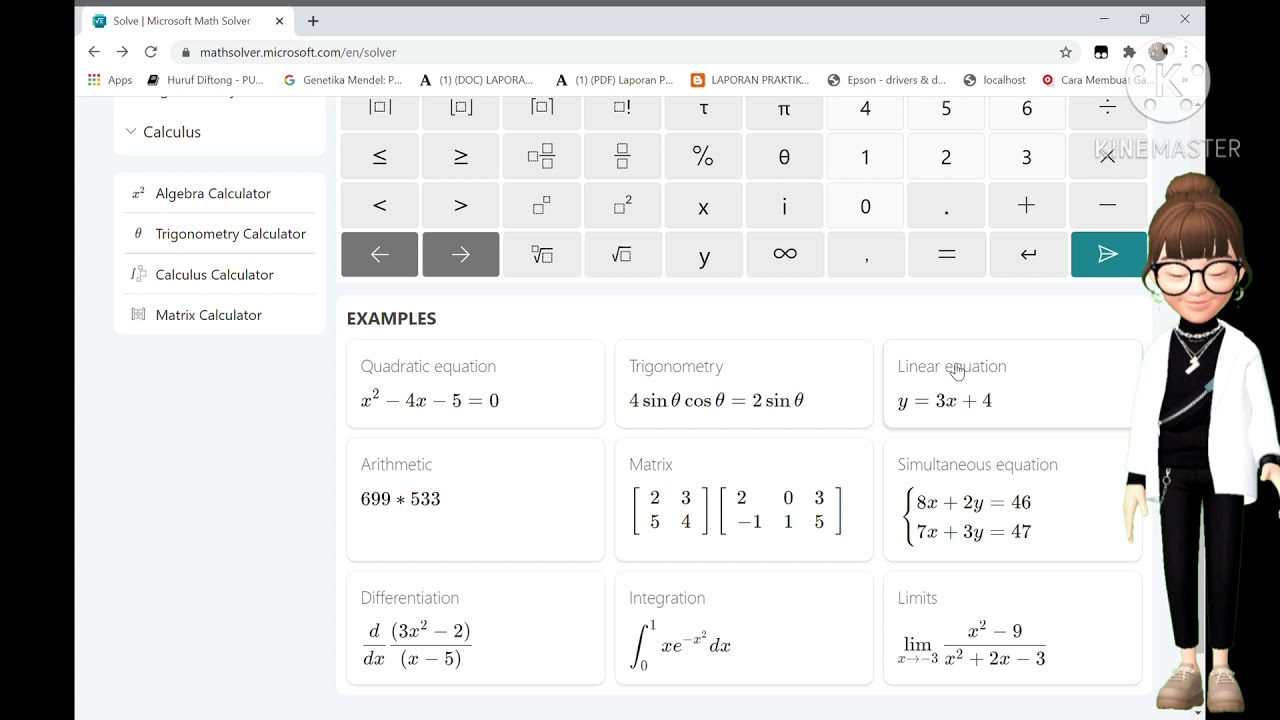Submit the problem with send button
This screenshot has width=1280, height=720.
point(1108,254)
